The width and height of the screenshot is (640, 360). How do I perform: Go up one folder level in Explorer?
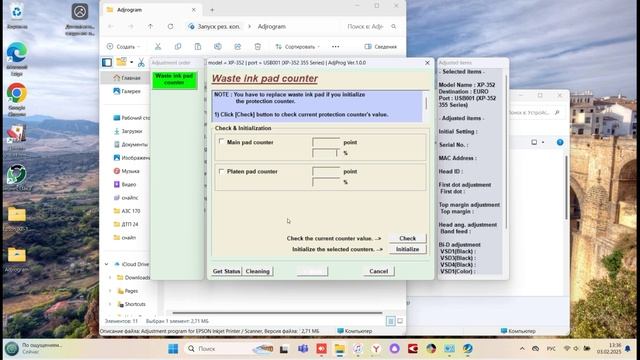point(151,27)
